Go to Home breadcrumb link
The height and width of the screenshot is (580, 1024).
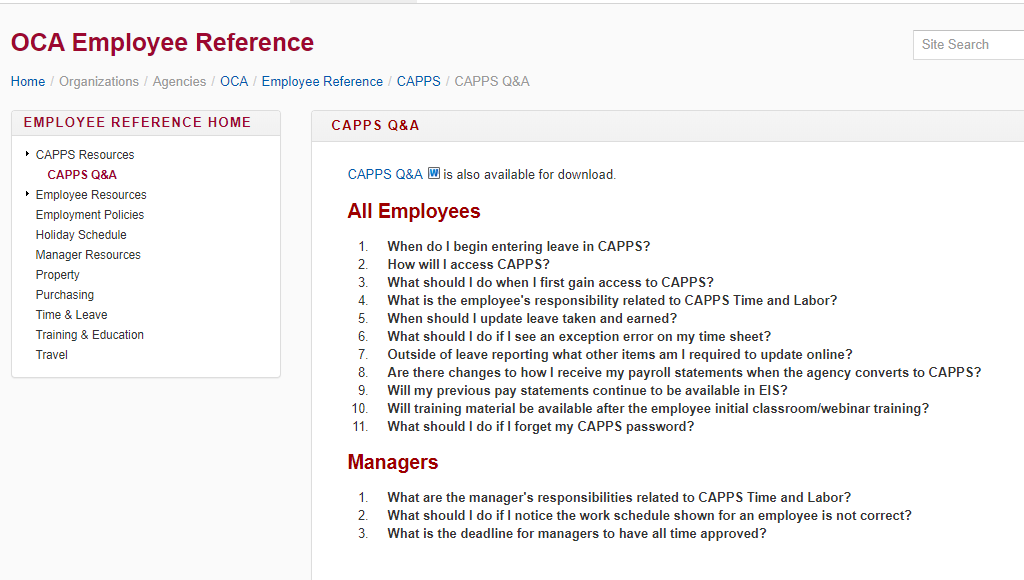(x=28, y=82)
